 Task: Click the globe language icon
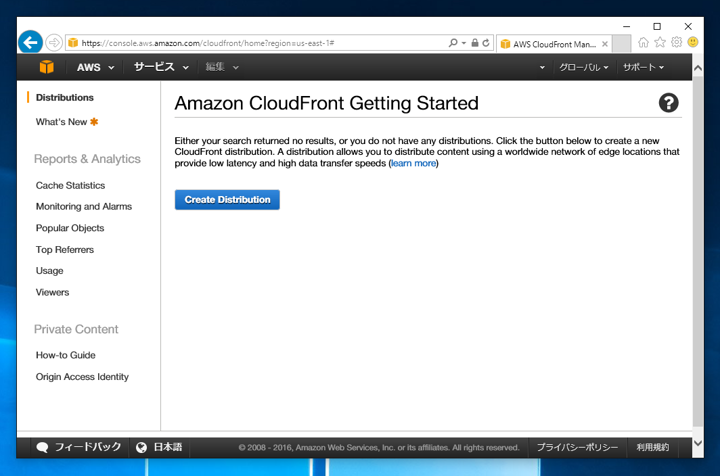(141, 448)
